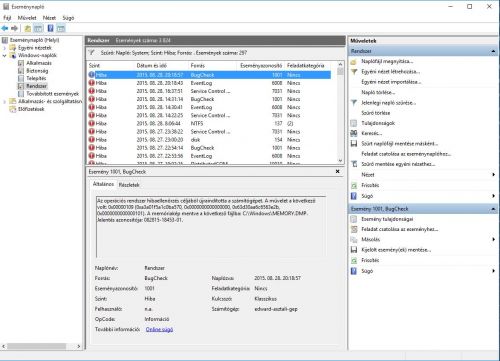Click the up-one-level folder icon in toolbar
The width and height of the screenshot is (500, 361).
28,28
